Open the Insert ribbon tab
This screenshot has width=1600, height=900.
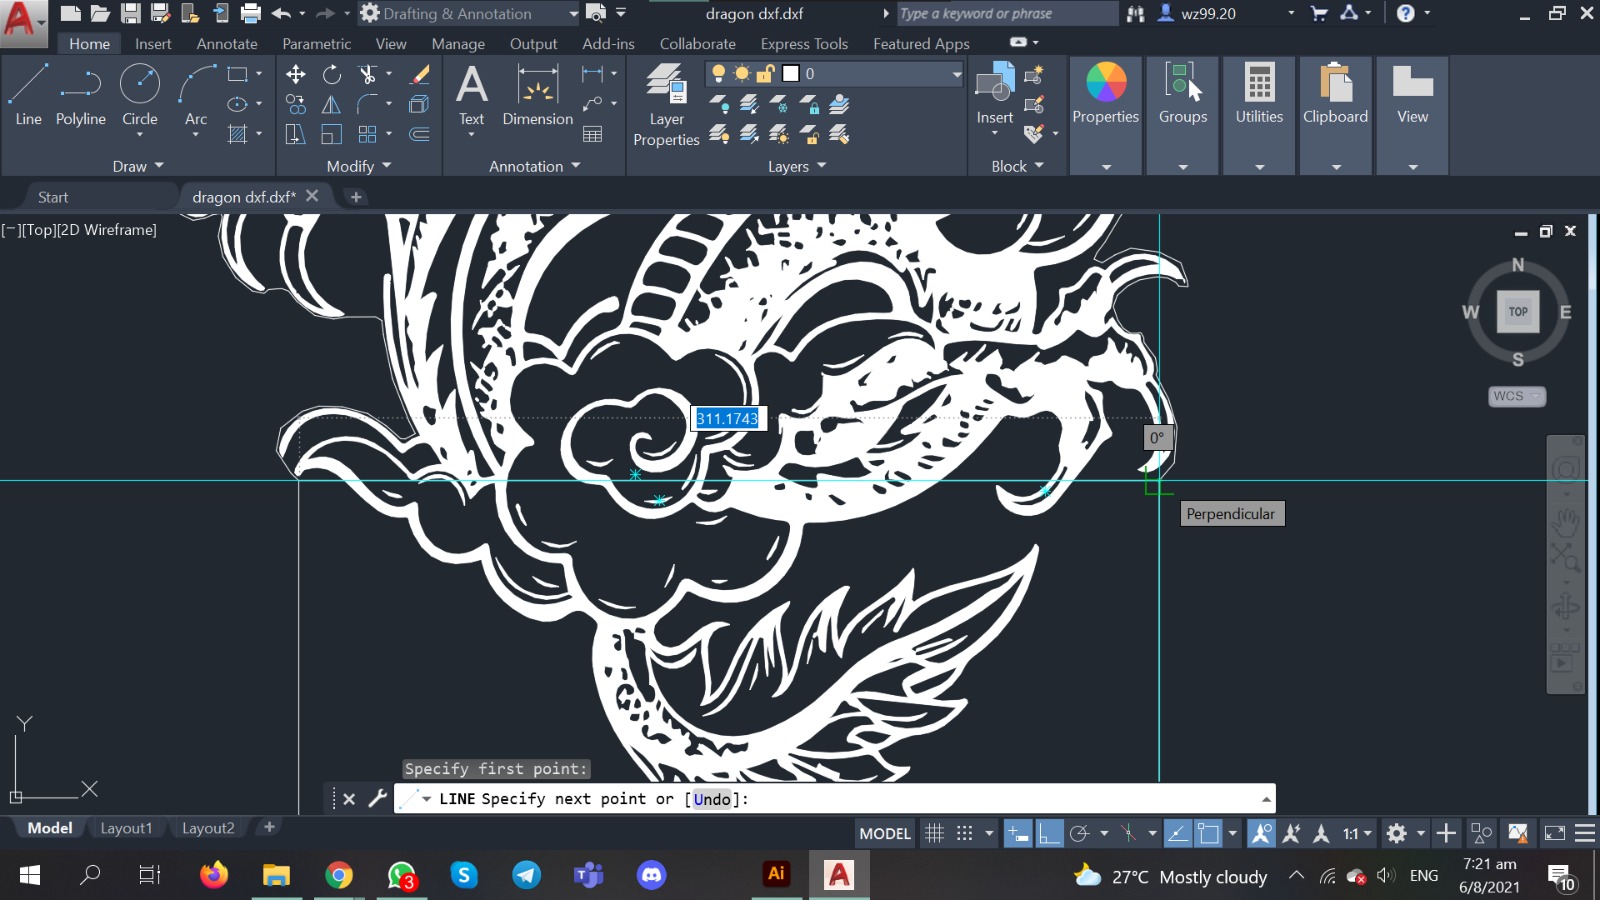coord(153,44)
